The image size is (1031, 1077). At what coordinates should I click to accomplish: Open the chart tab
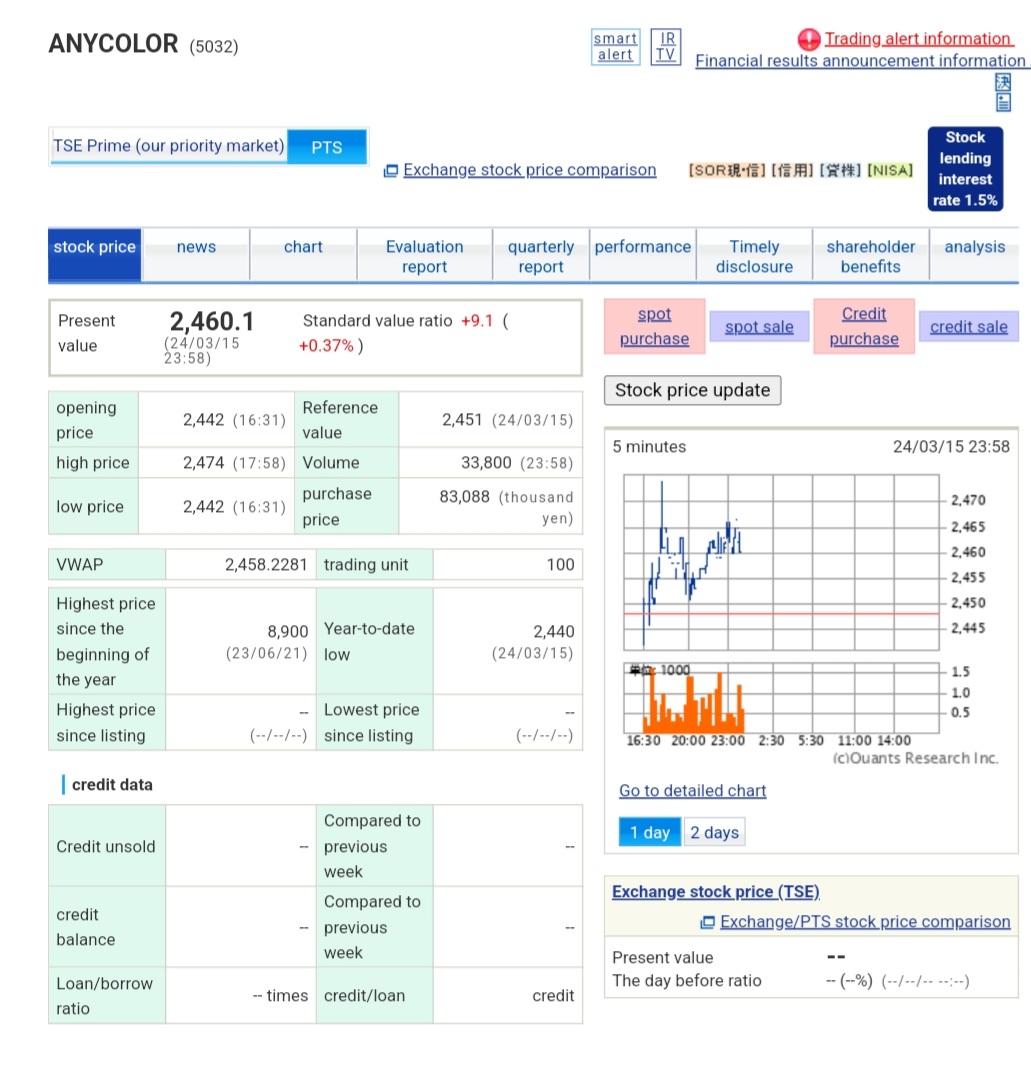point(303,254)
